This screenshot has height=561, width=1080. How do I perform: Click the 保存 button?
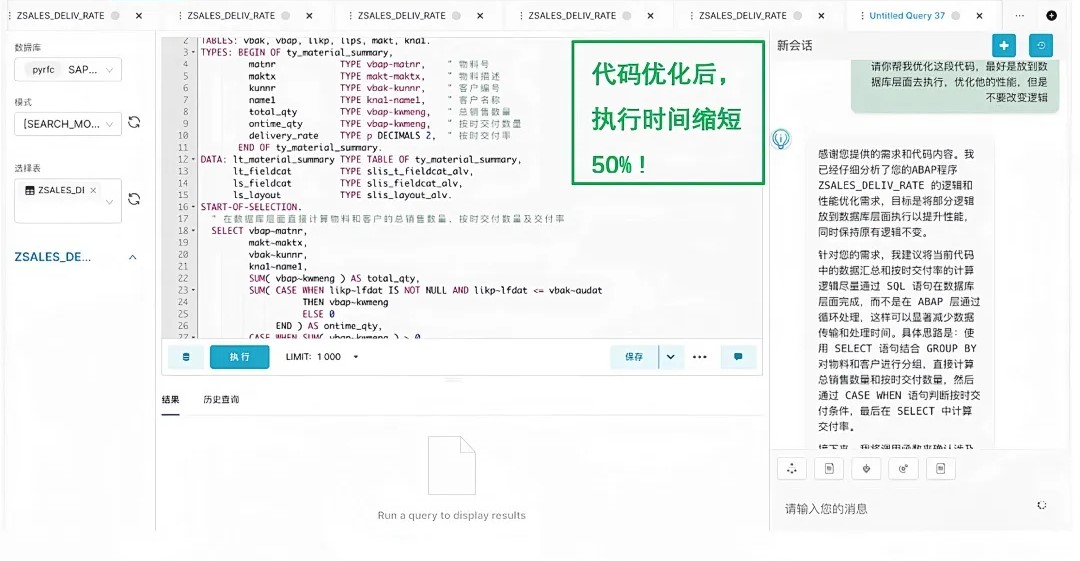[x=634, y=357]
